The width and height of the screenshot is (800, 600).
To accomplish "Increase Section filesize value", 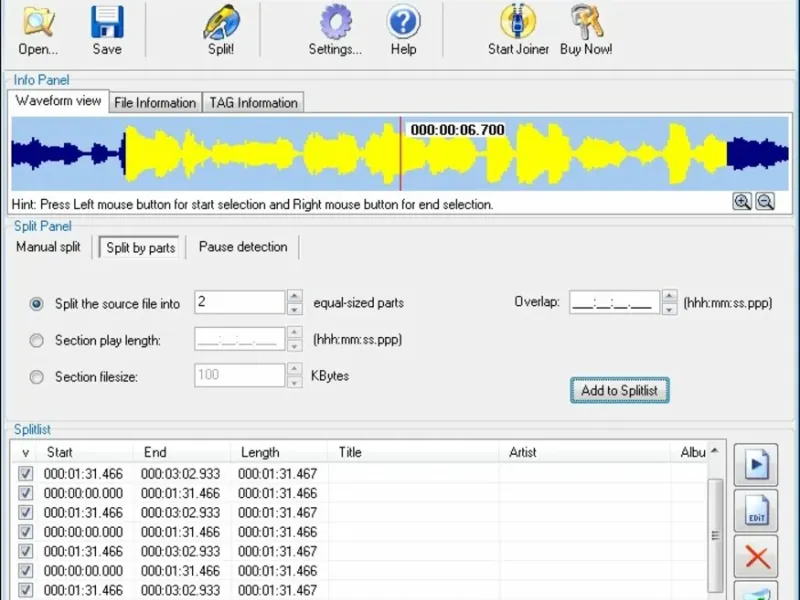I will coord(294,369).
